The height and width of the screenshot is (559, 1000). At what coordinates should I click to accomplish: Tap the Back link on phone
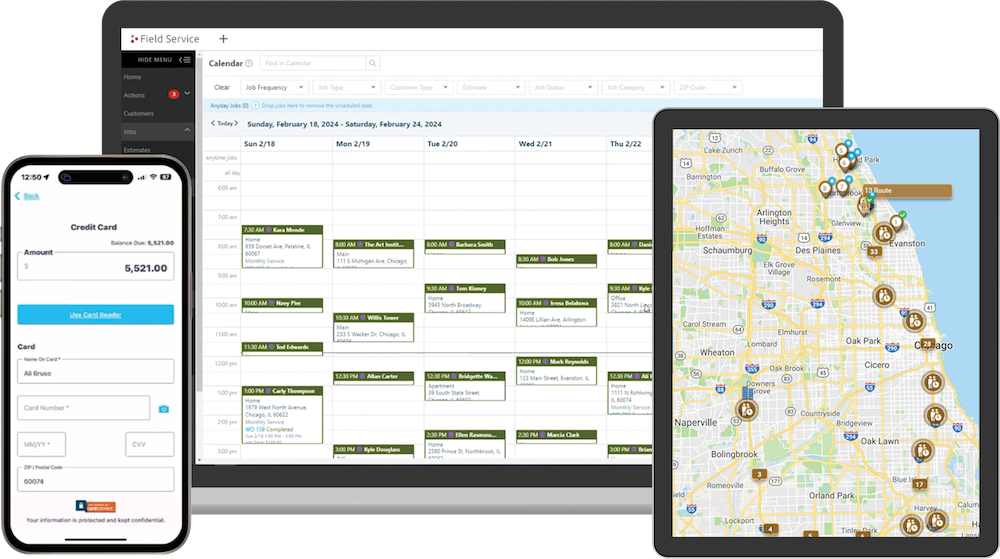pos(31,196)
